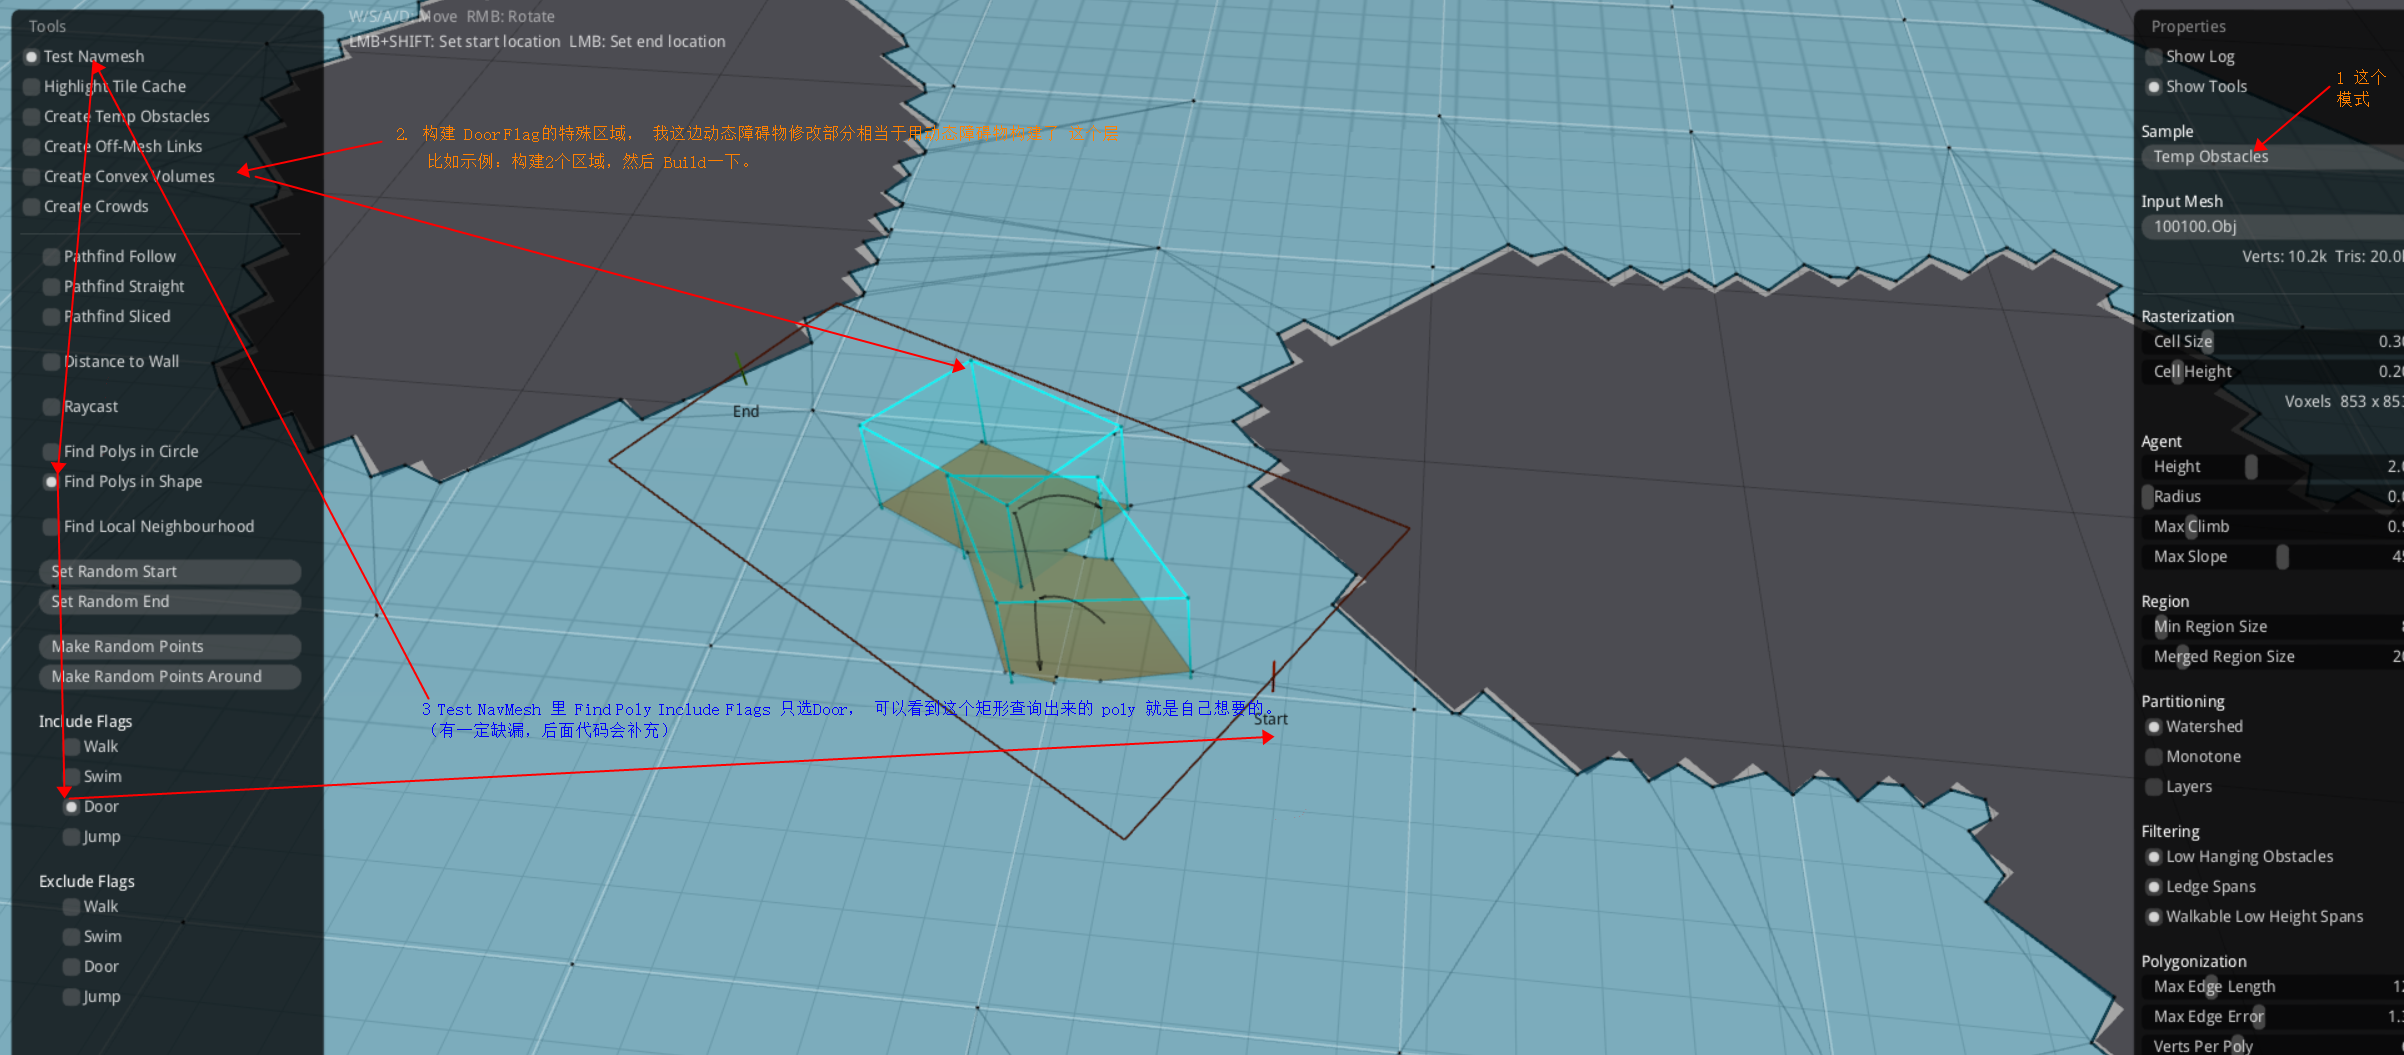The height and width of the screenshot is (1055, 2404).
Task: Click Make Random Points Around button
Action: pyautogui.click(x=170, y=677)
